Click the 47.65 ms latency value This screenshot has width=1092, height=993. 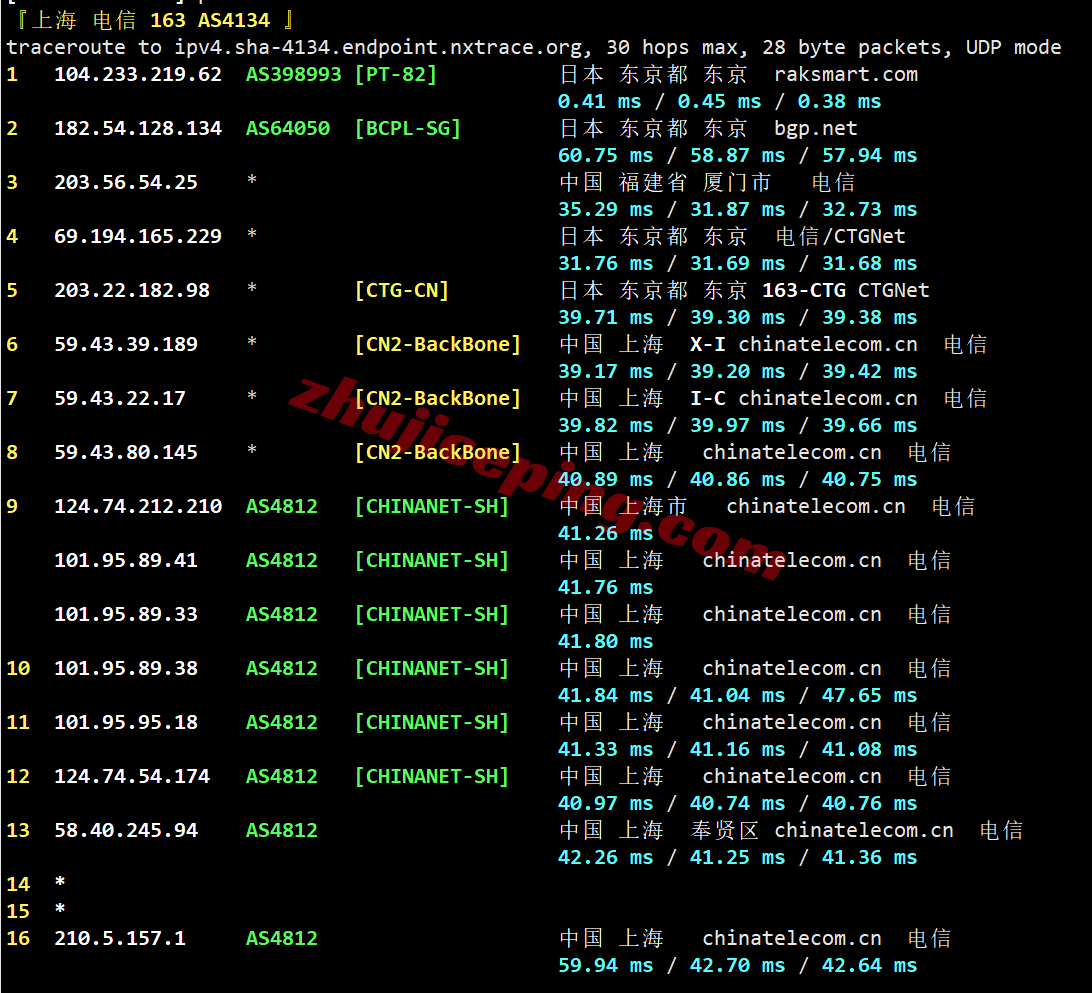[869, 696]
